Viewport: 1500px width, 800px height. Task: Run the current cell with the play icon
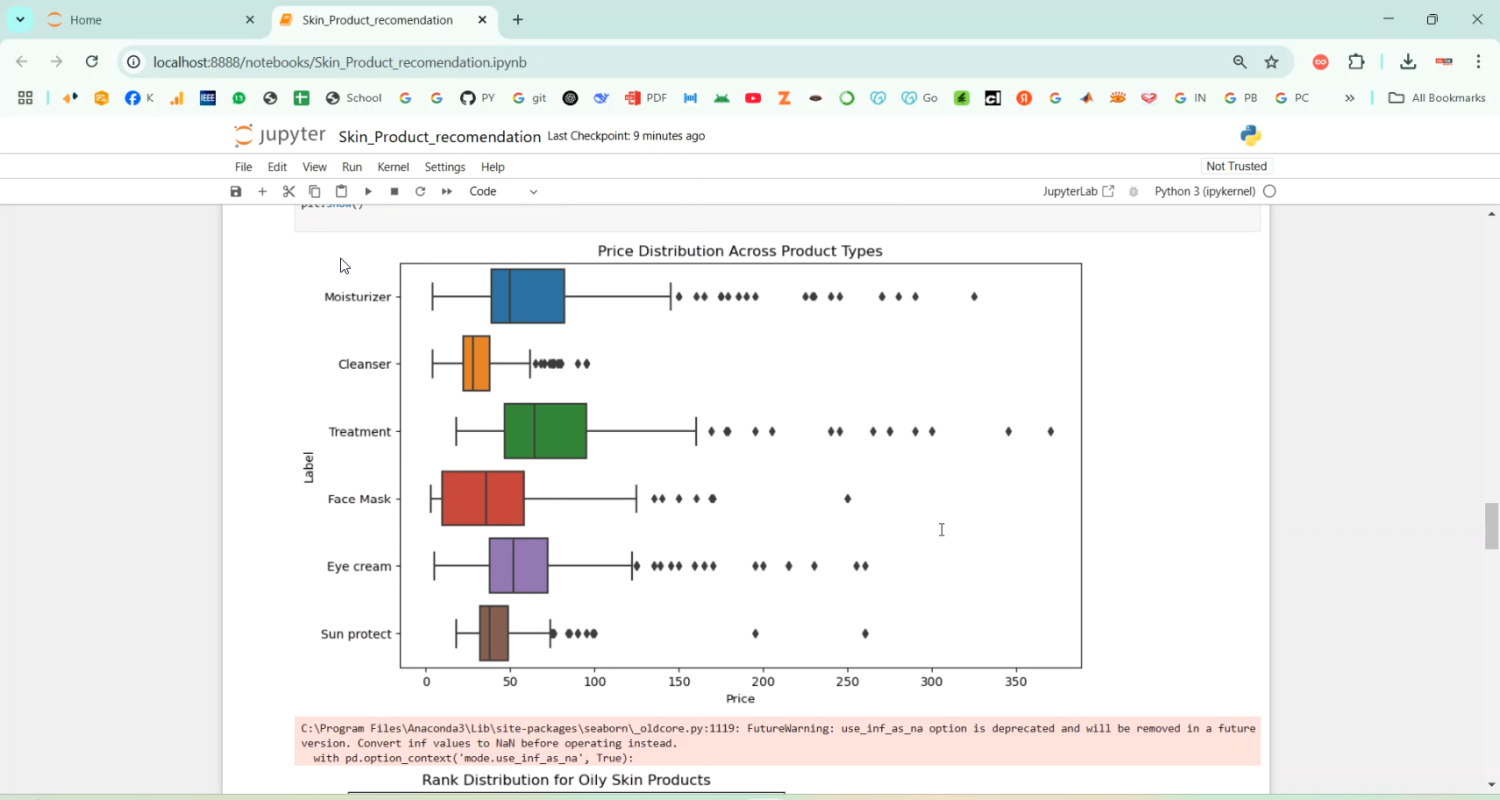click(x=368, y=191)
